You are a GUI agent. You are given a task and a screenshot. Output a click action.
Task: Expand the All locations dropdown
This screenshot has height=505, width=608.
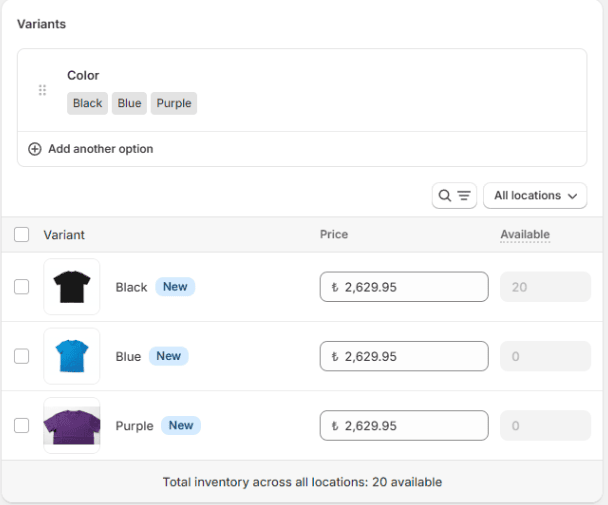(534, 196)
